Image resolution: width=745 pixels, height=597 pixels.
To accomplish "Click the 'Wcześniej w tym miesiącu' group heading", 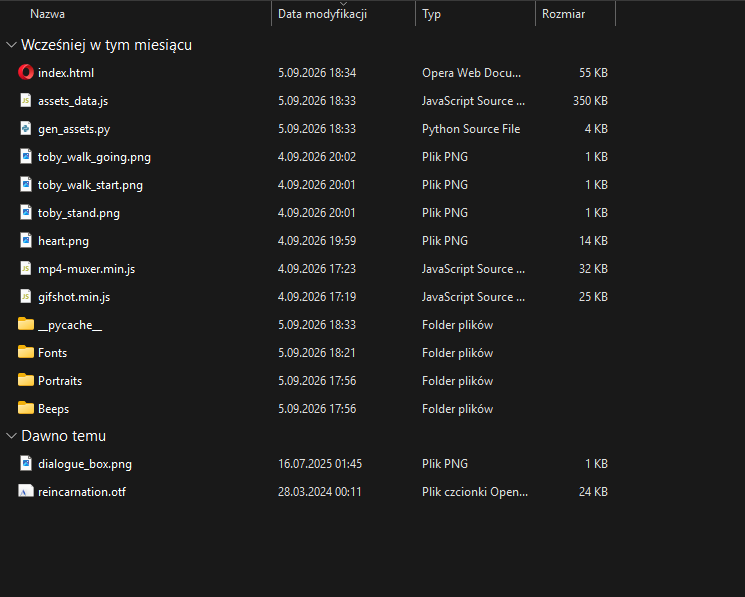I will (106, 45).
